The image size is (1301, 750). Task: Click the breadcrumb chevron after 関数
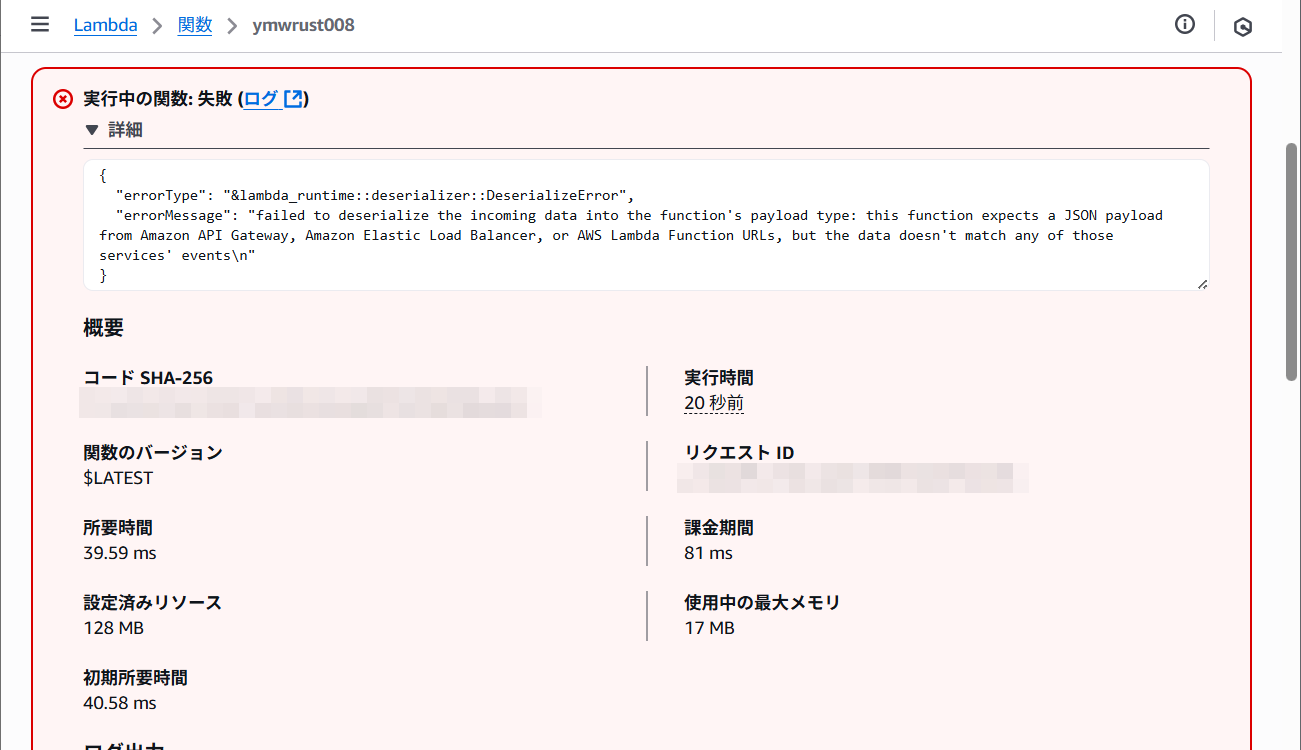(x=232, y=26)
